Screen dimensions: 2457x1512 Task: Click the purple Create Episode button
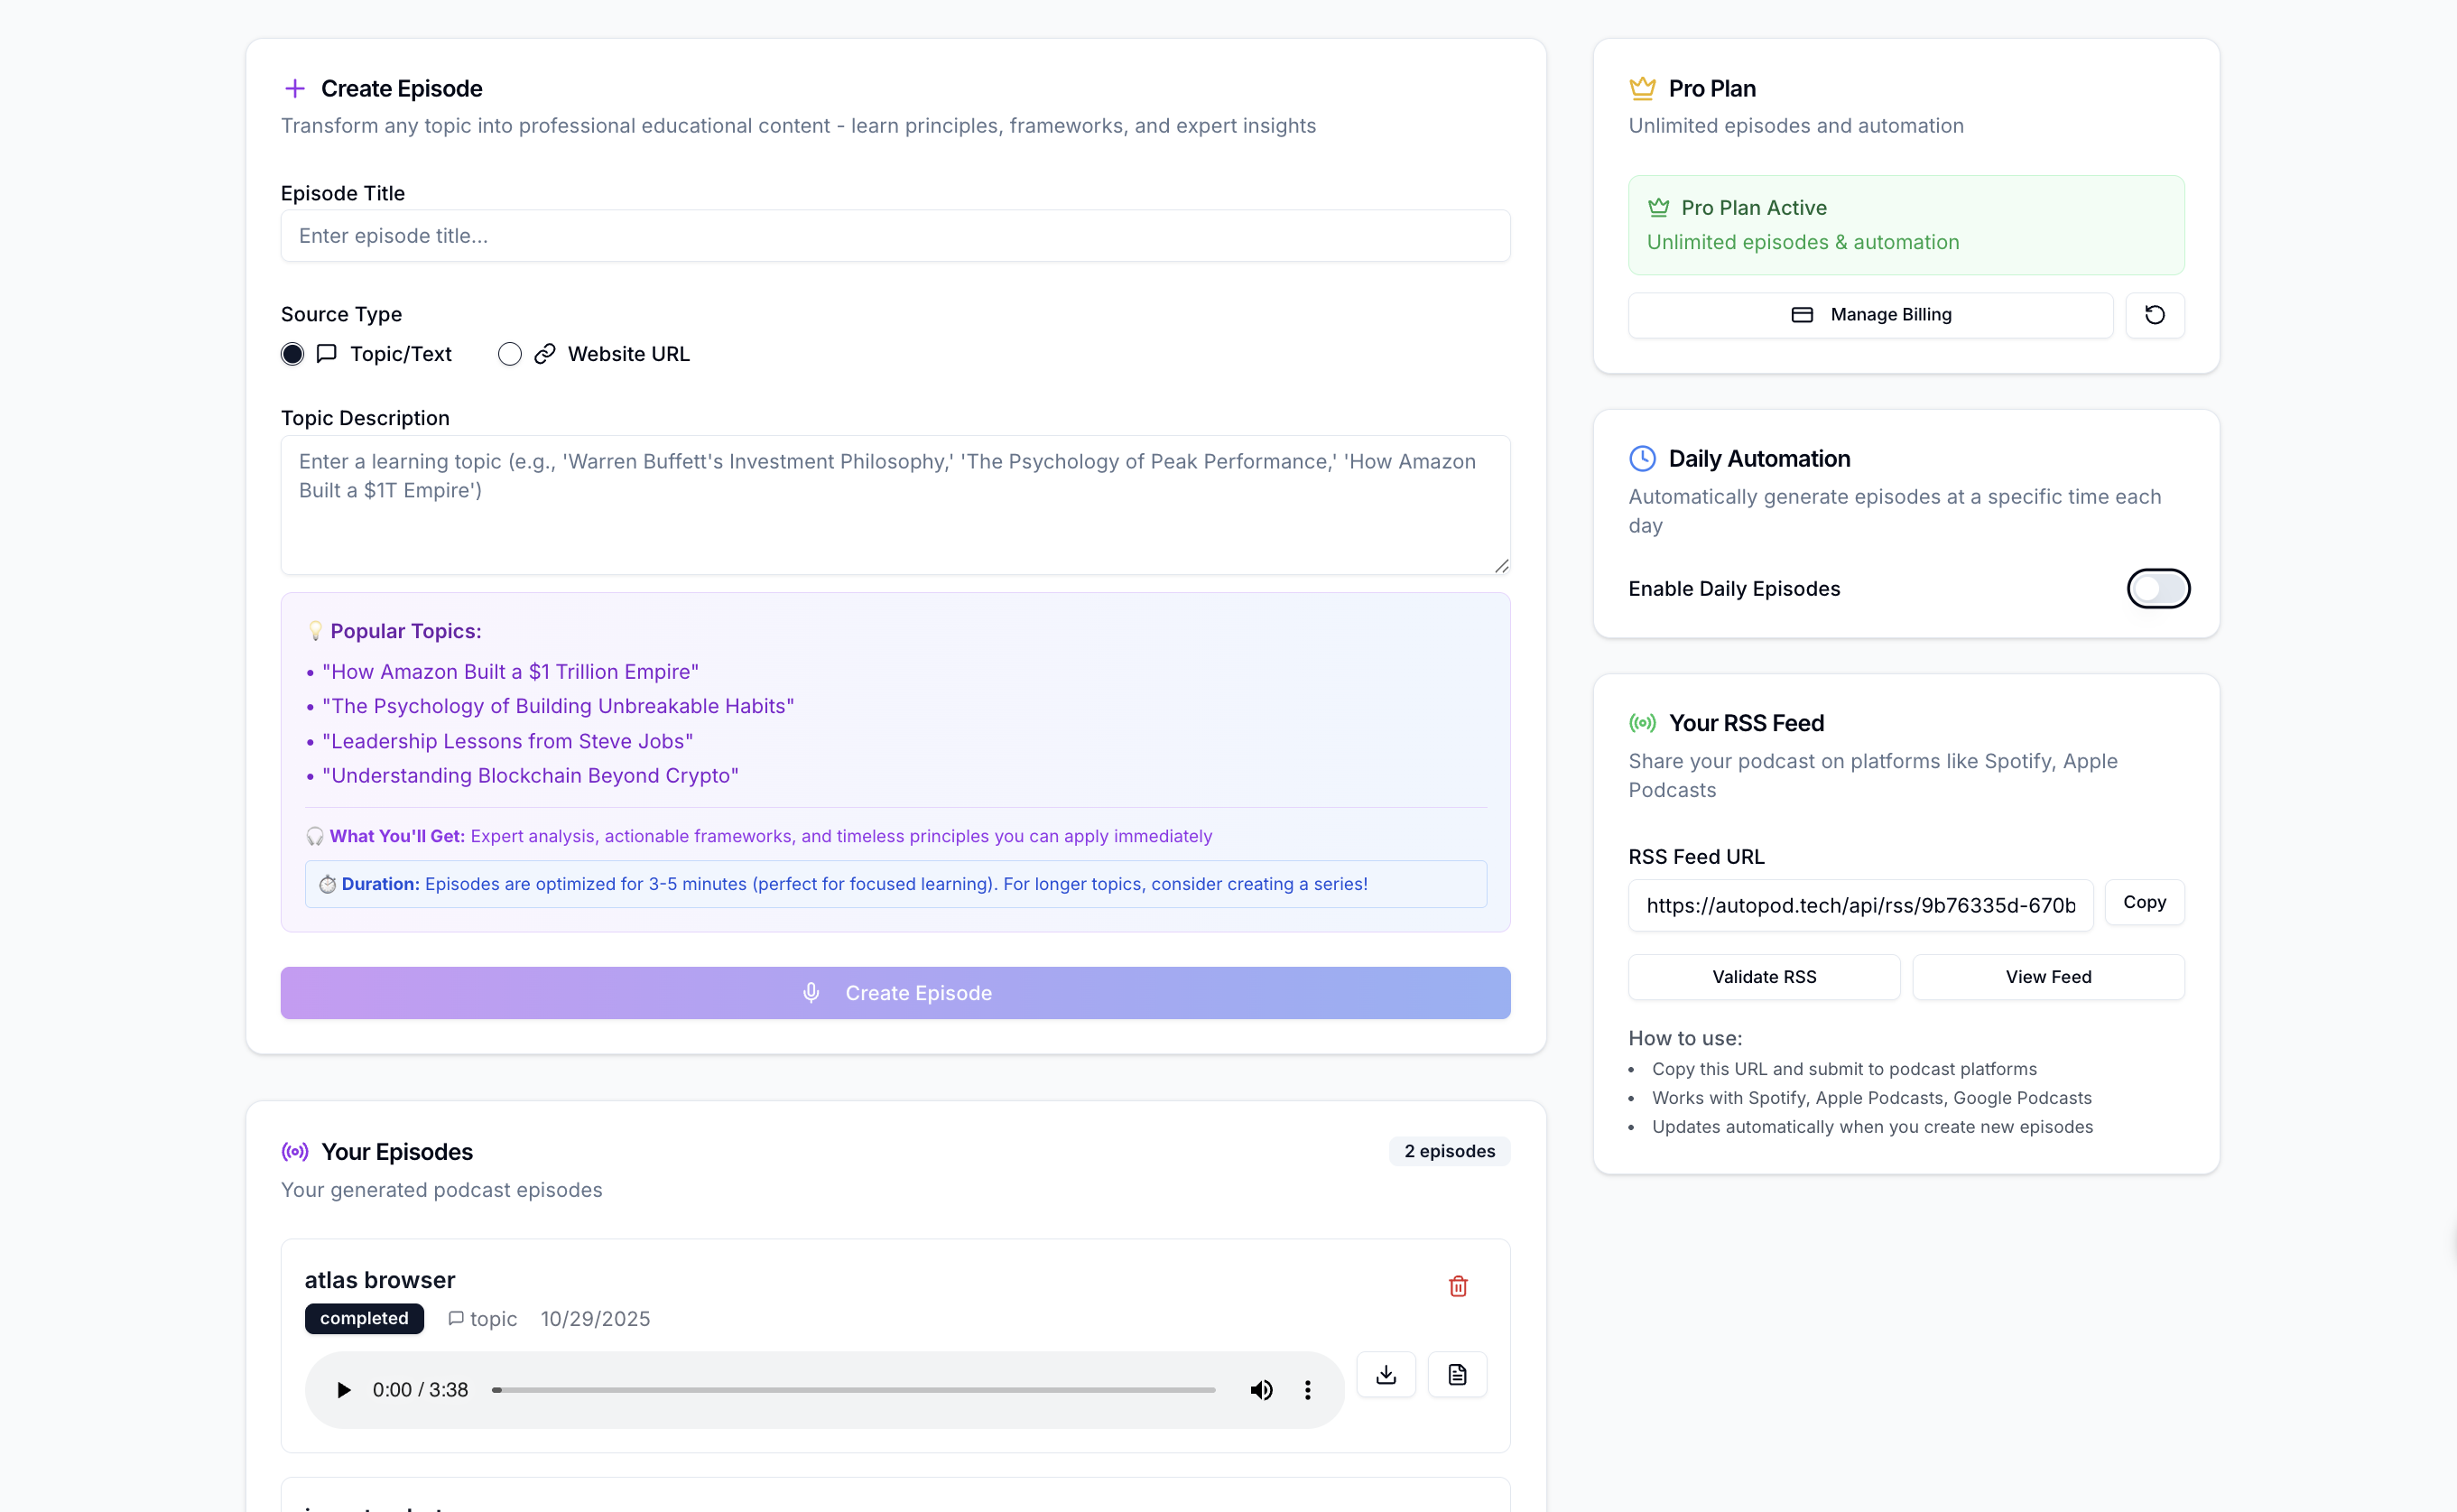pos(895,993)
